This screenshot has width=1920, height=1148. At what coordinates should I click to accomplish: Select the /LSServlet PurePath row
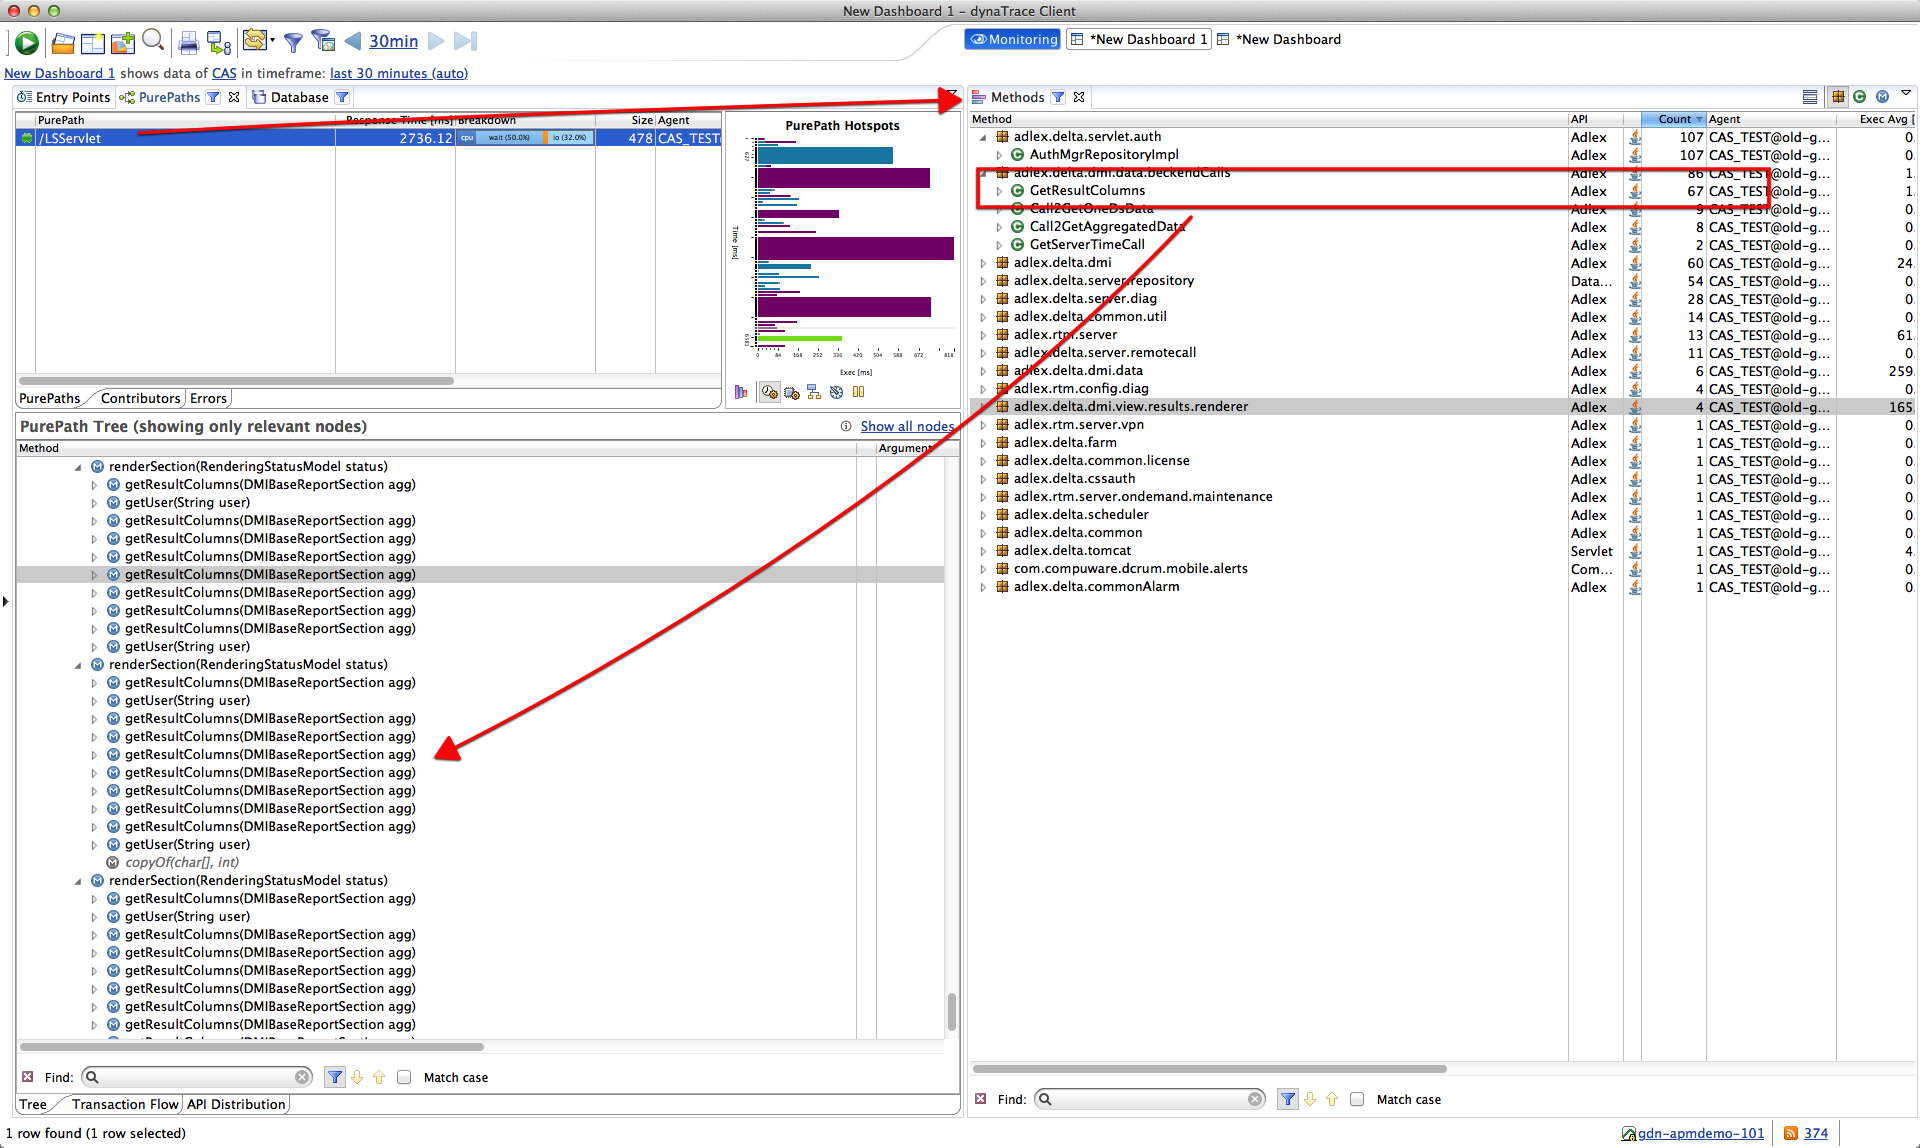[x=368, y=138]
